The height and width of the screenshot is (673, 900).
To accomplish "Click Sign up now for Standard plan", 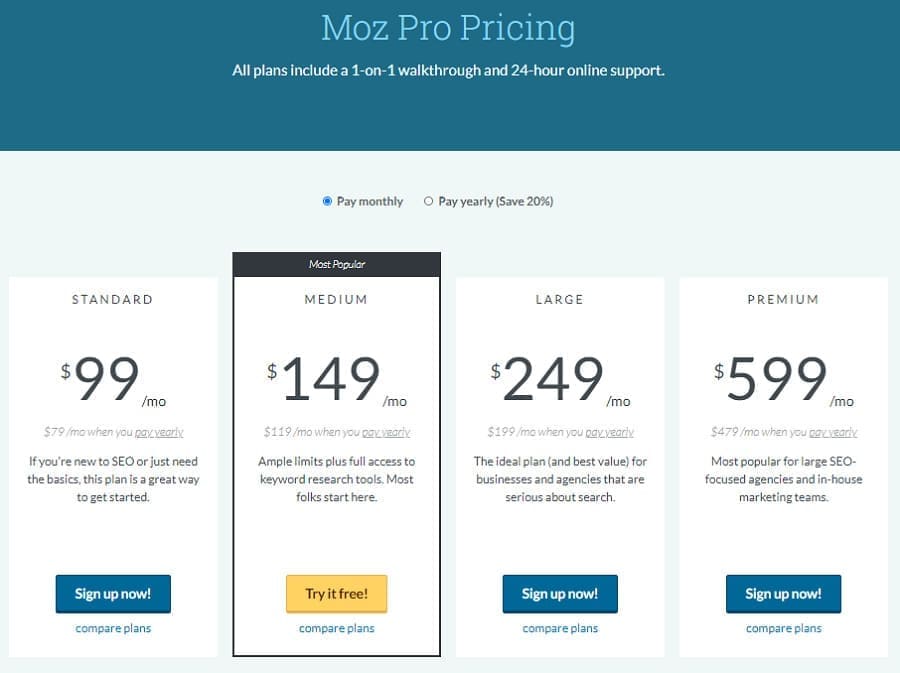I will point(113,594).
